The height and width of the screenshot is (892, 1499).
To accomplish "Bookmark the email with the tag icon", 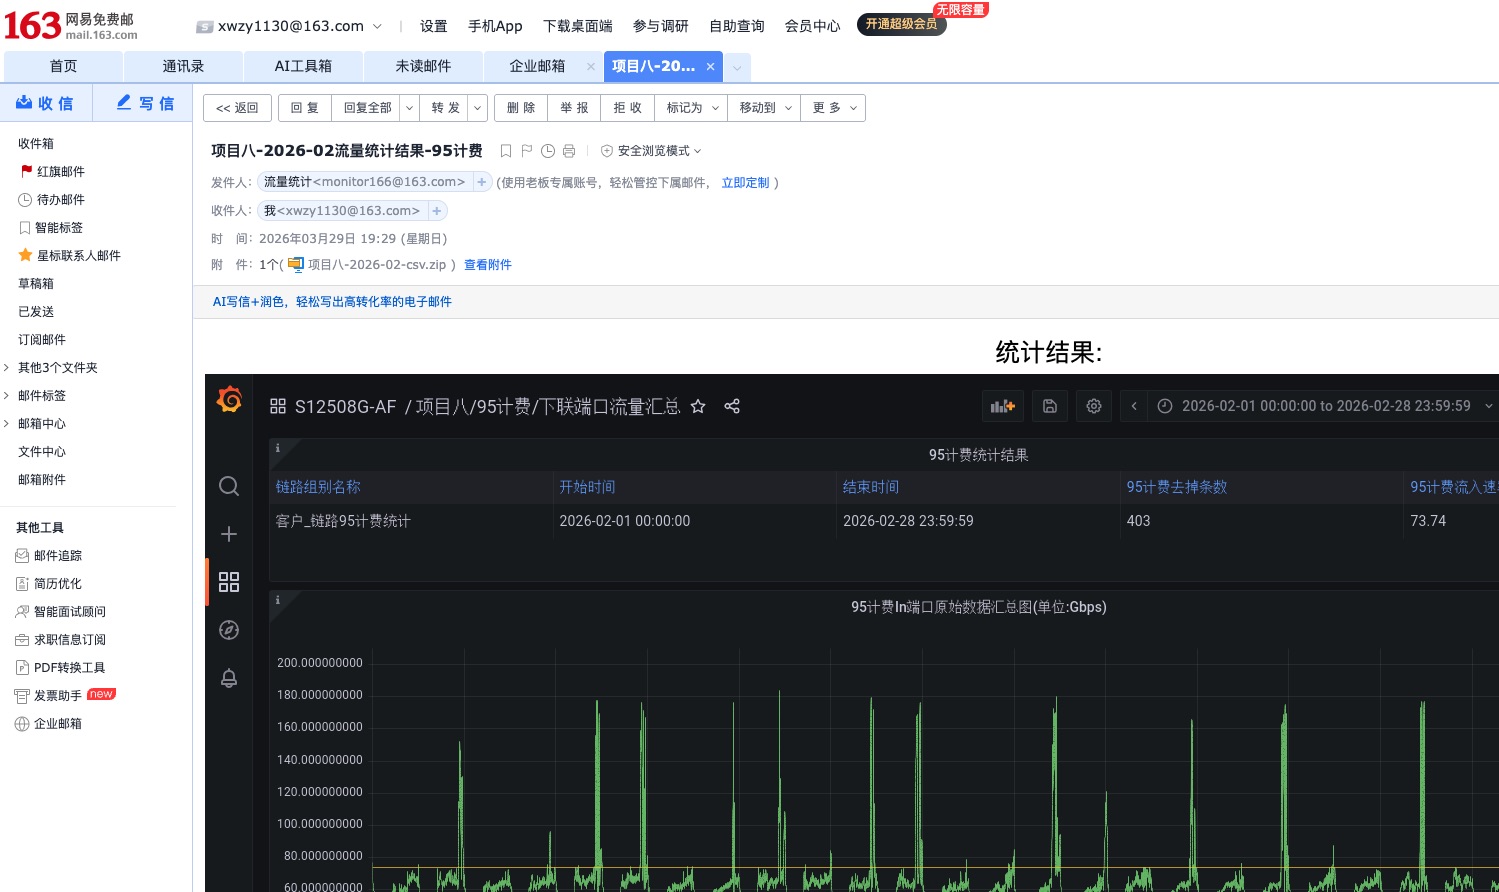I will (x=505, y=150).
